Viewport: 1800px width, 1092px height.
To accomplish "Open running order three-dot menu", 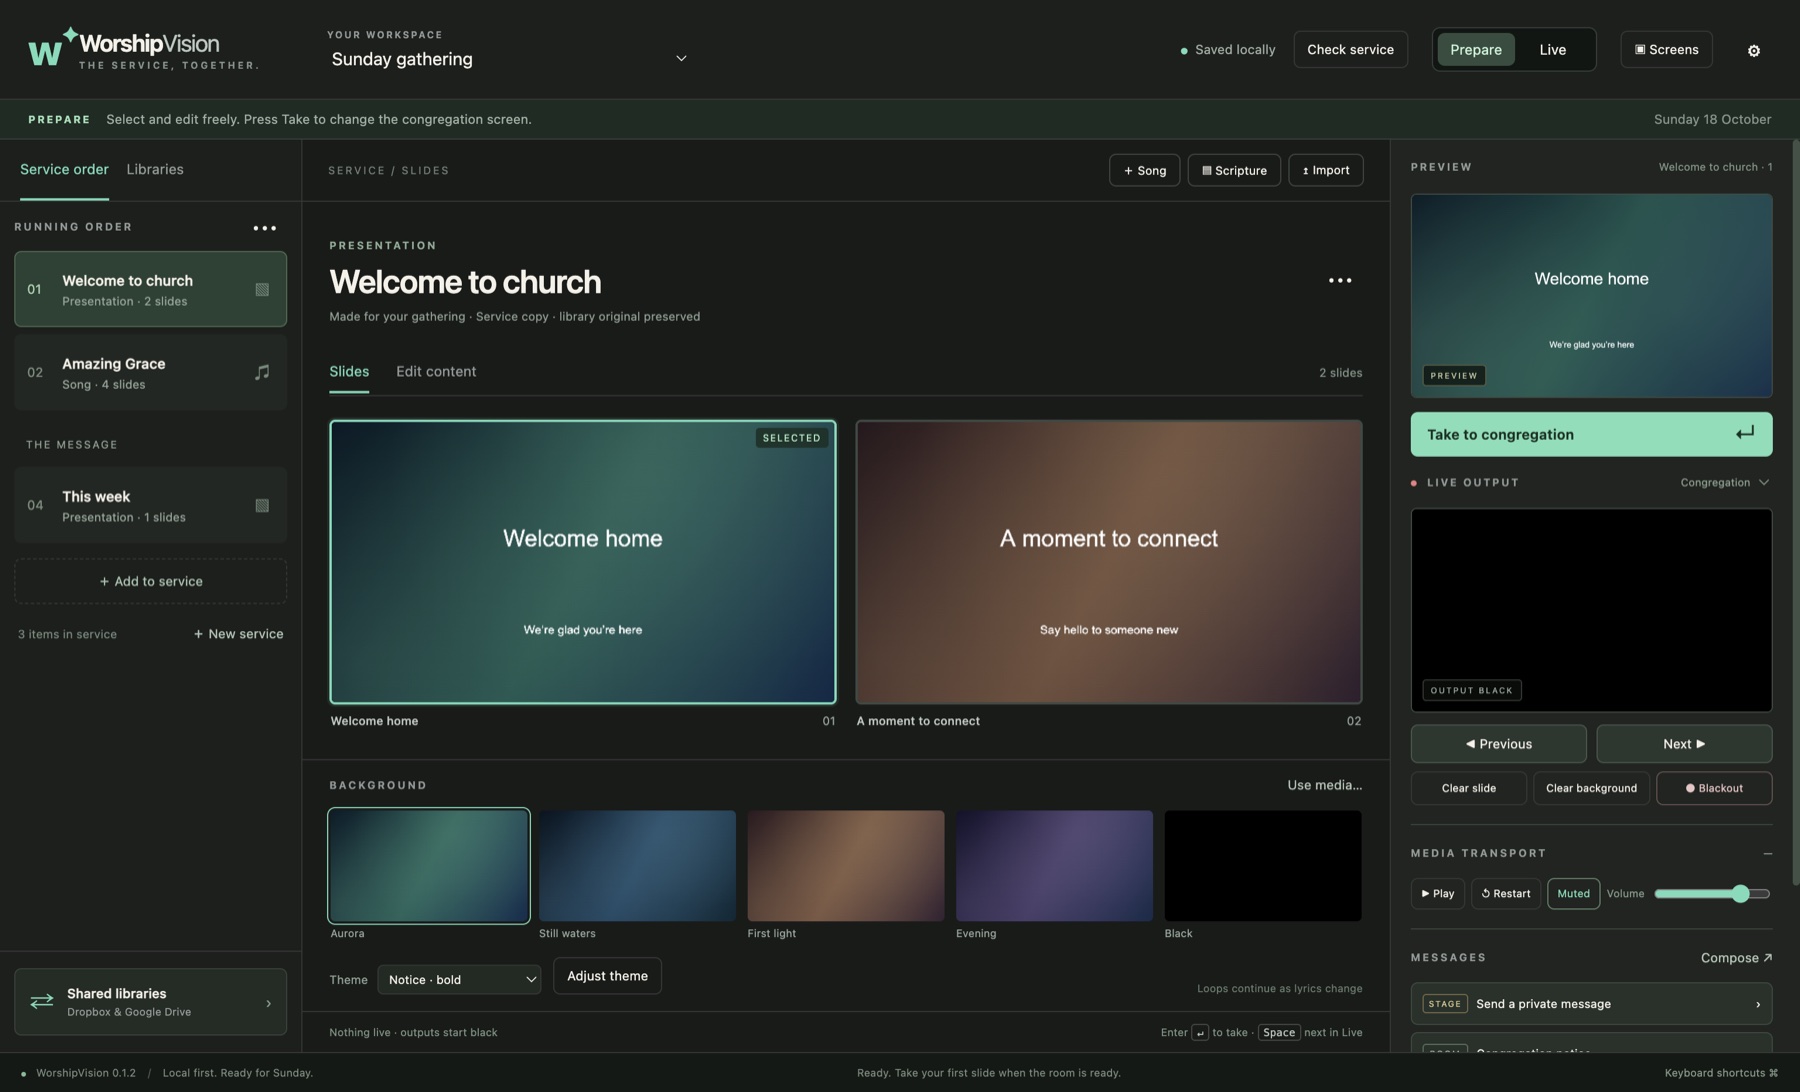I will click(x=264, y=228).
